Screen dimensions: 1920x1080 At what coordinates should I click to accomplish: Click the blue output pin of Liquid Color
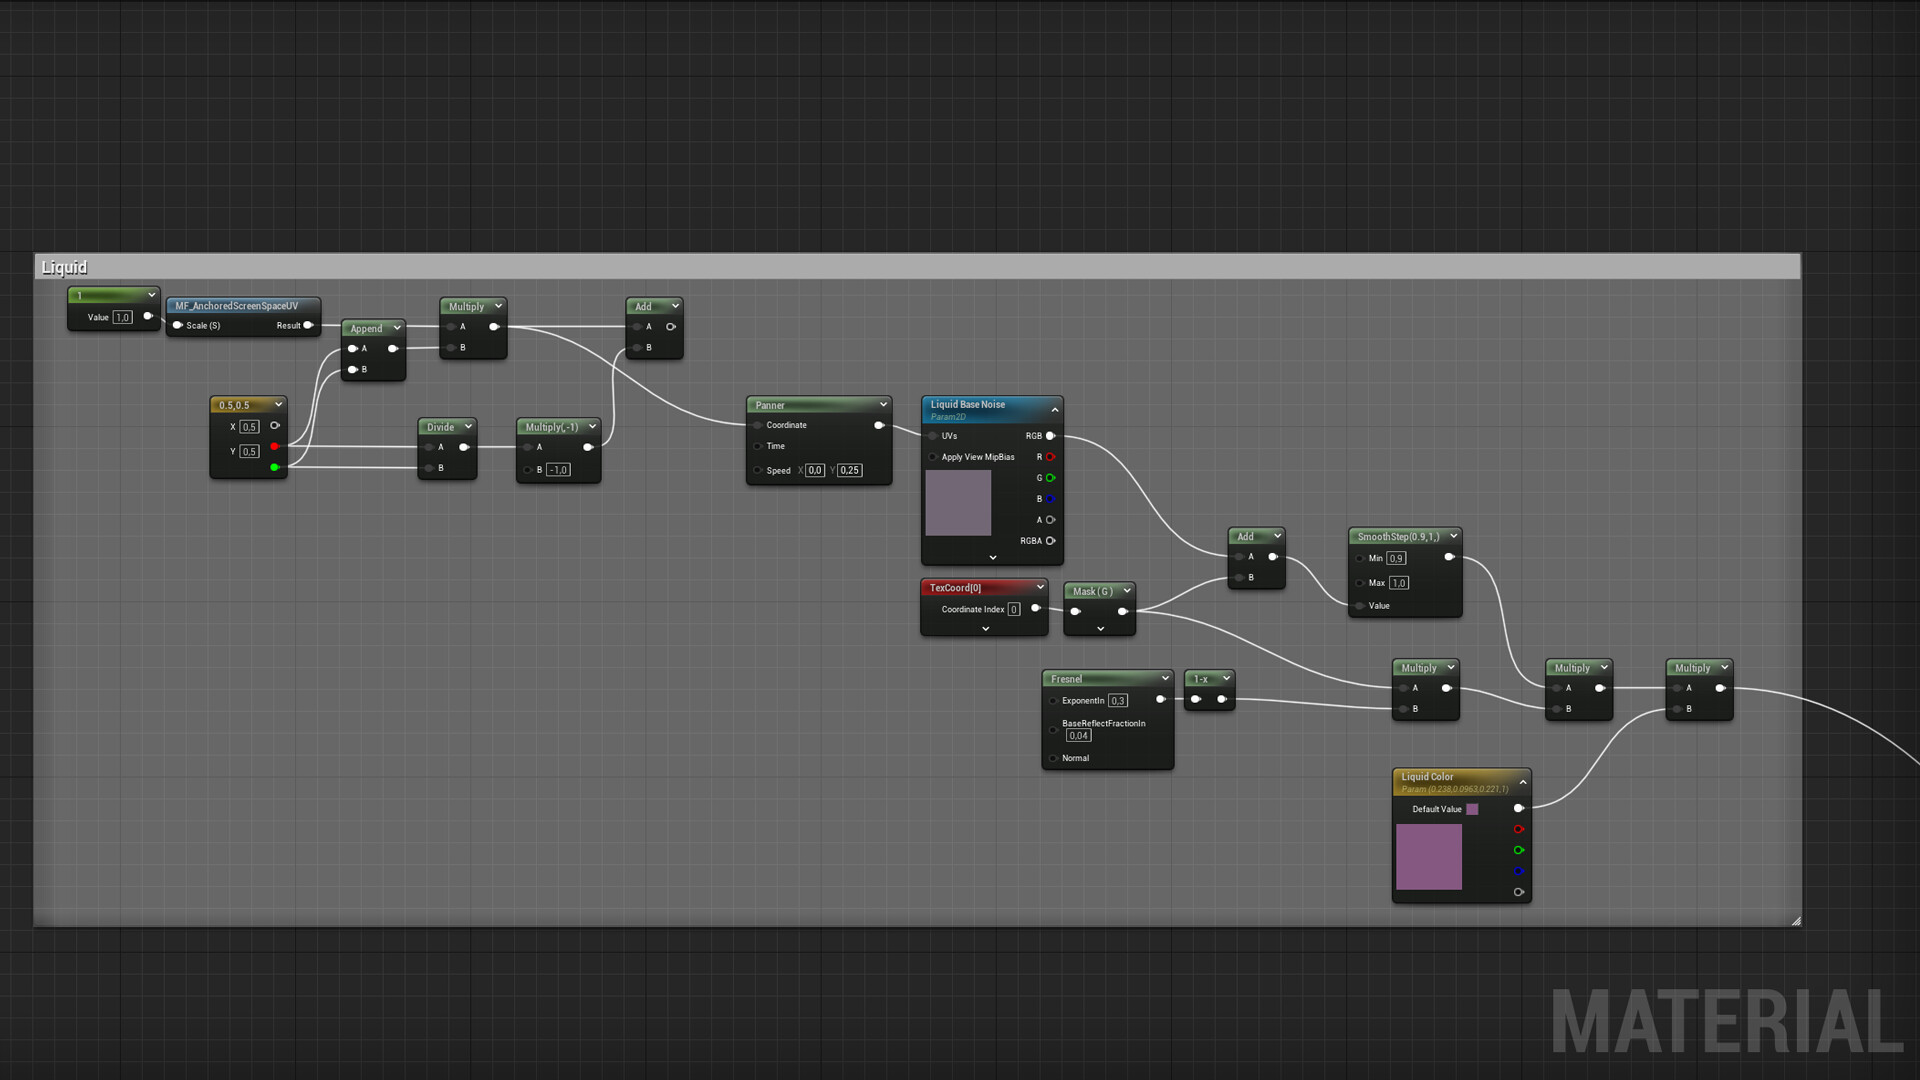(1518, 871)
